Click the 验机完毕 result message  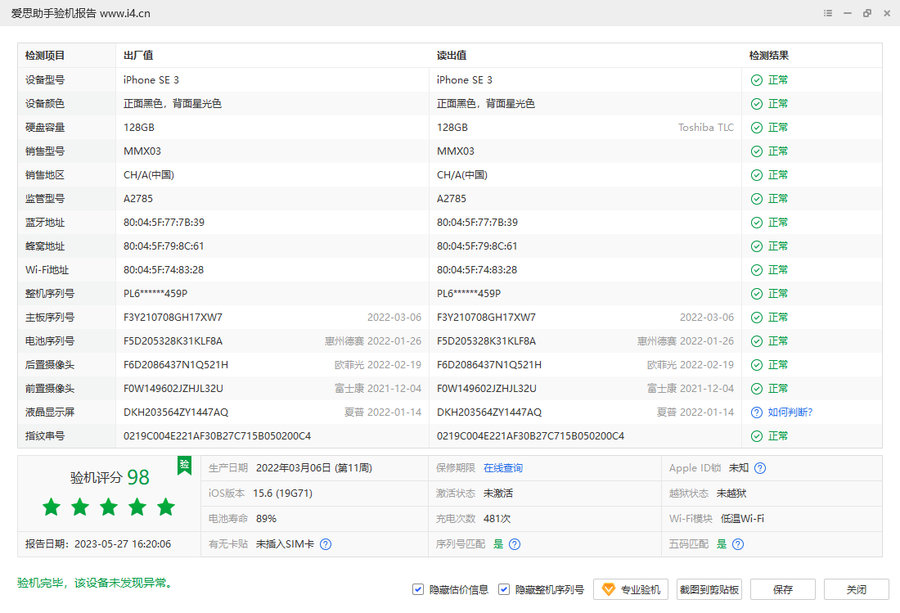coord(95,583)
